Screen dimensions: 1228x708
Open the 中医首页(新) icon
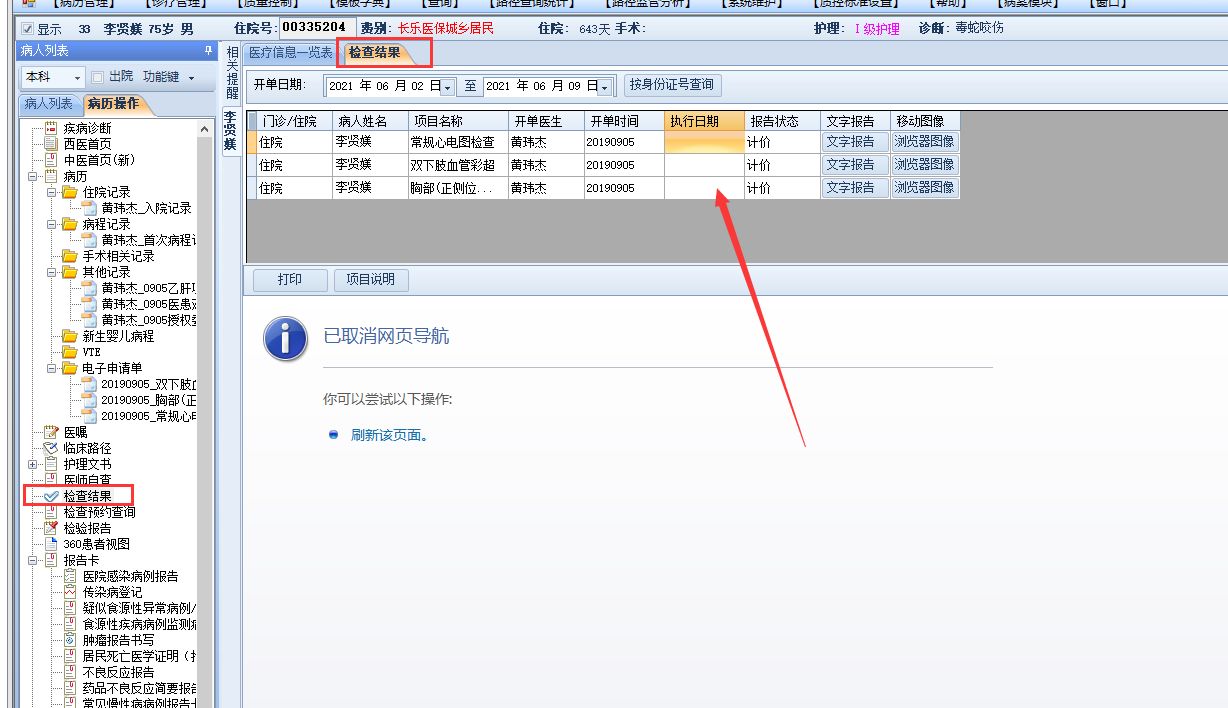pos(51,160)
